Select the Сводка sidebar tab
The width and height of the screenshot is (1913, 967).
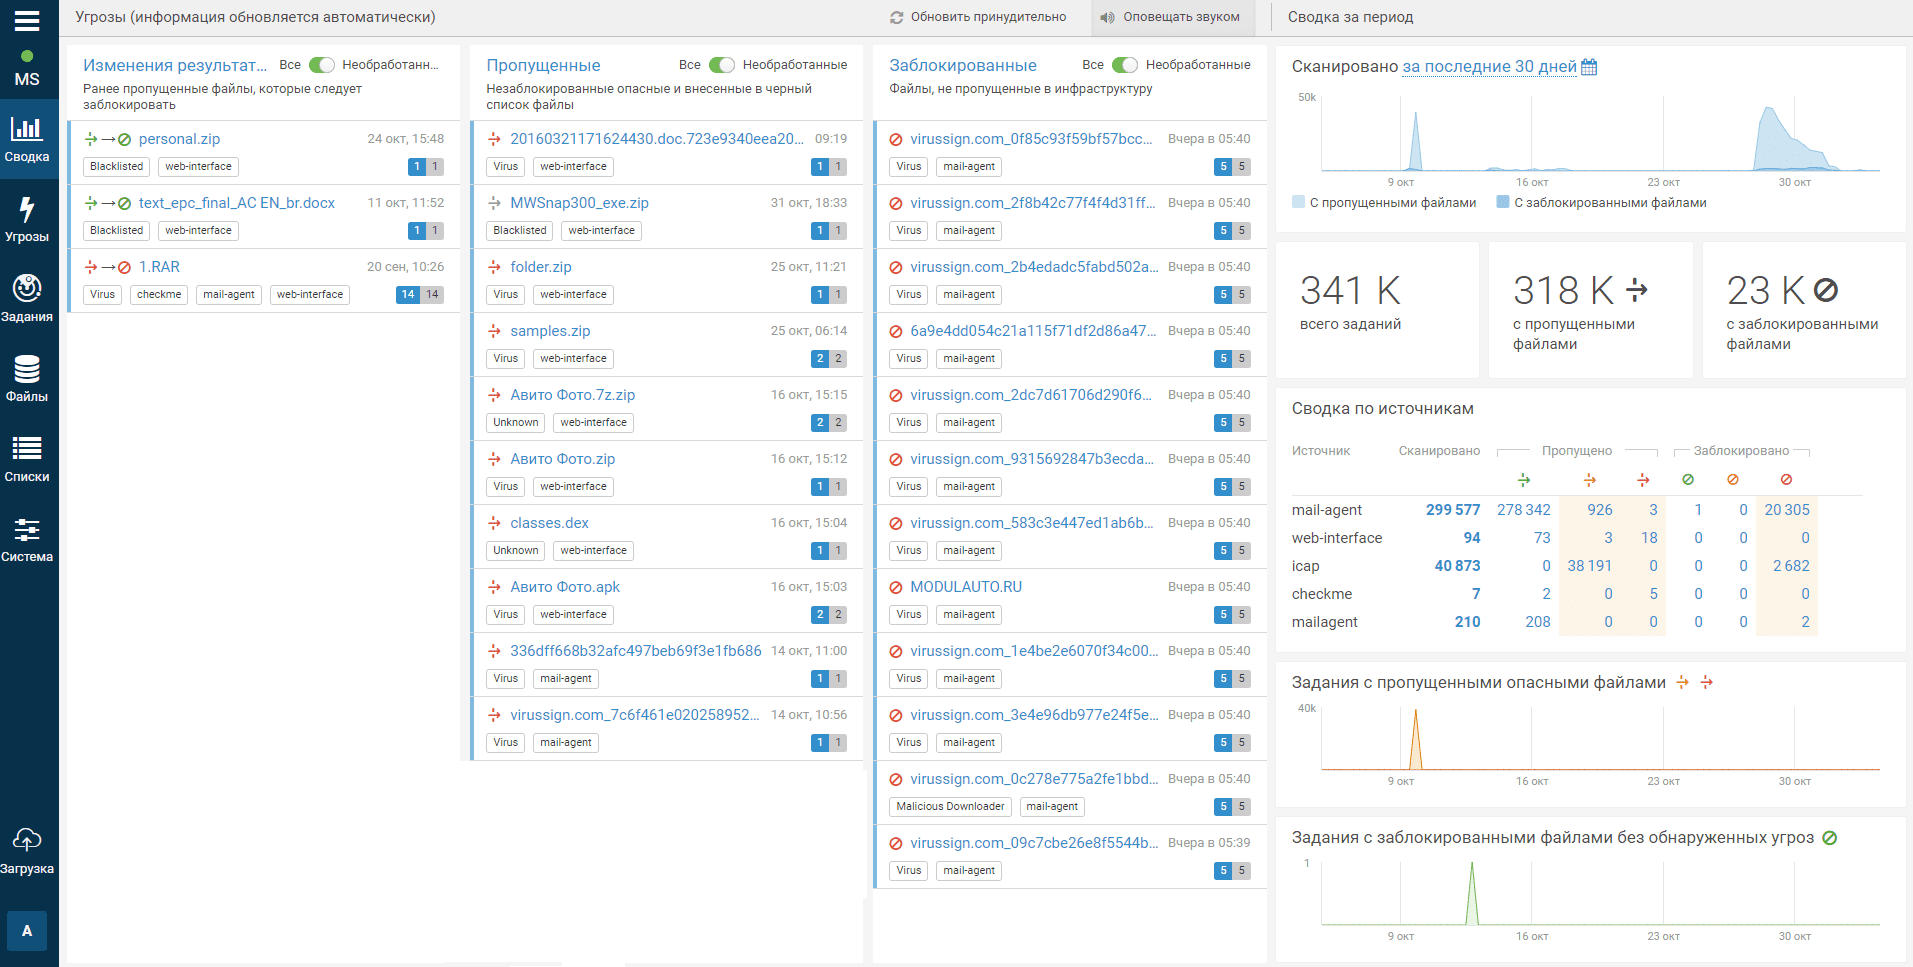pos(27,139)
